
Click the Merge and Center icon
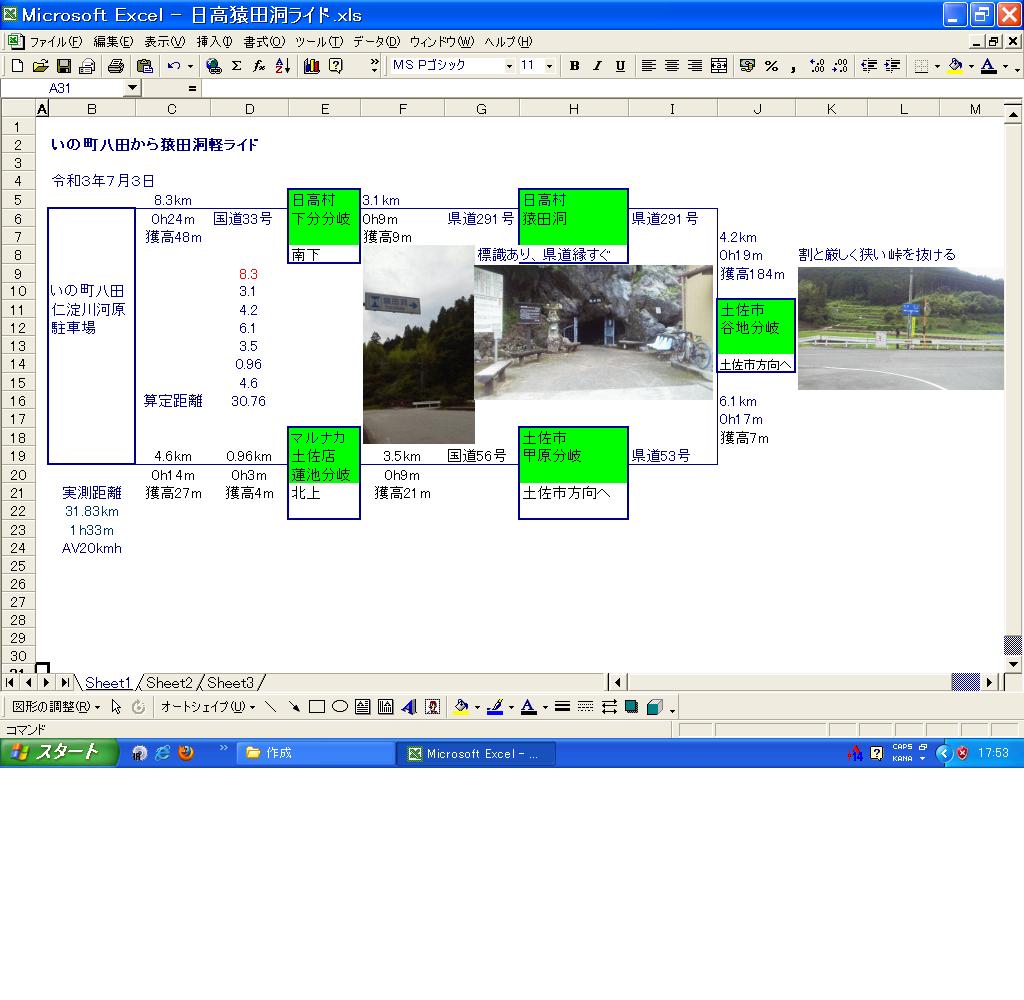click(x=719, y=66)
